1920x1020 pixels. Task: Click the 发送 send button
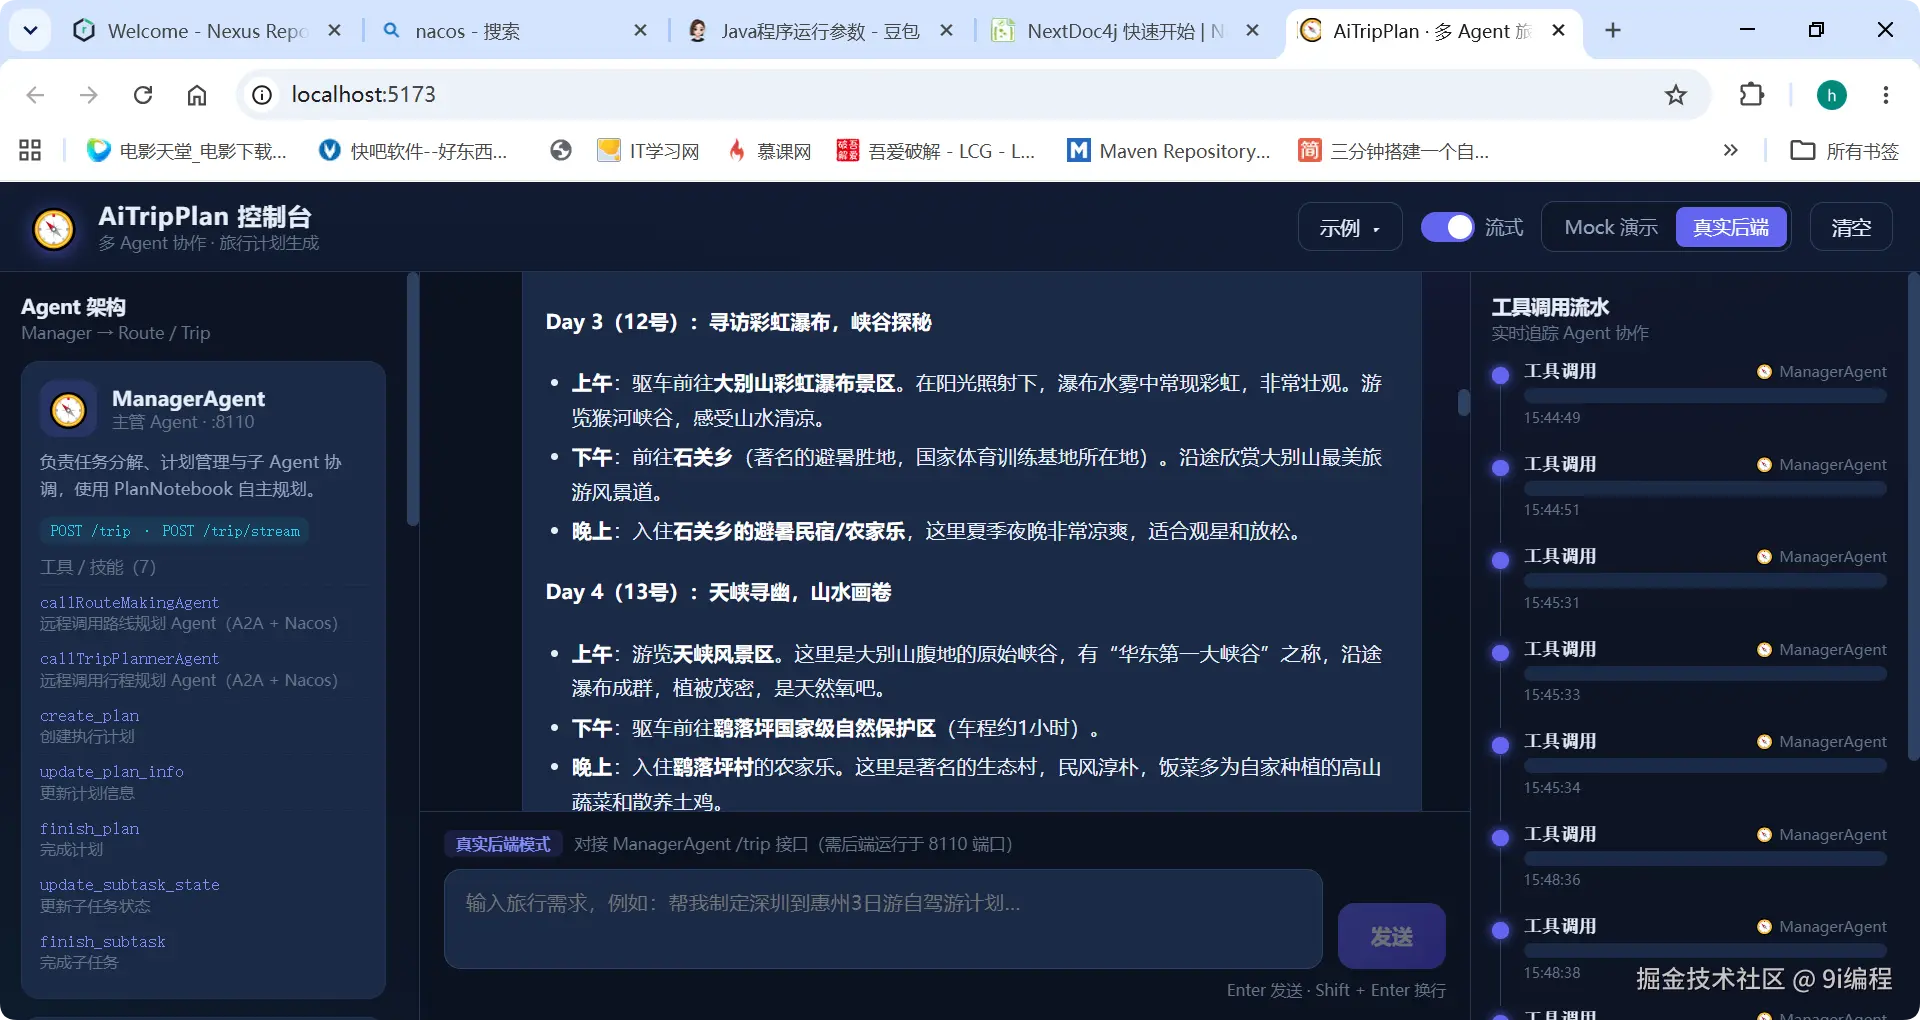click(1391, 936)
